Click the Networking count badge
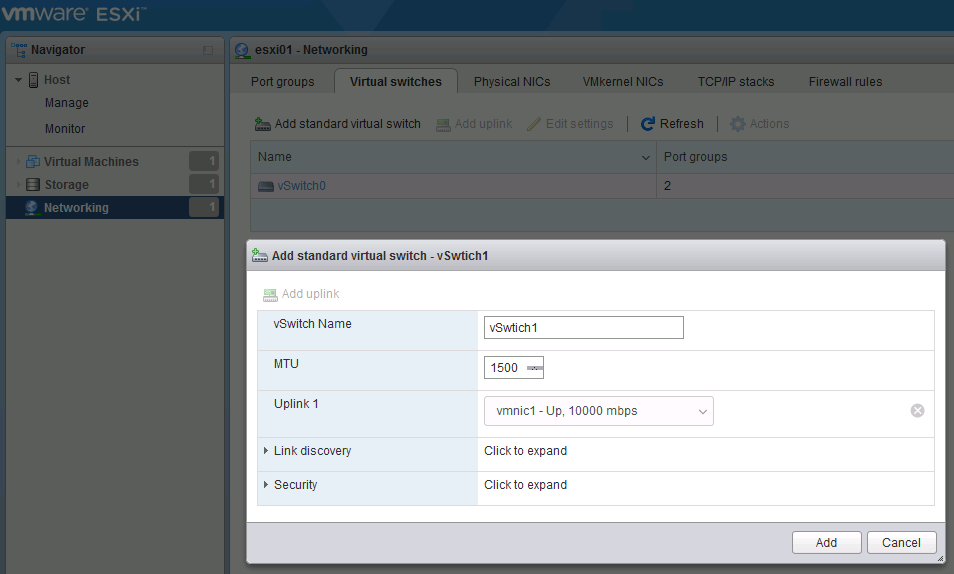Viewport: 954px width, 574px height. point(204,208)
